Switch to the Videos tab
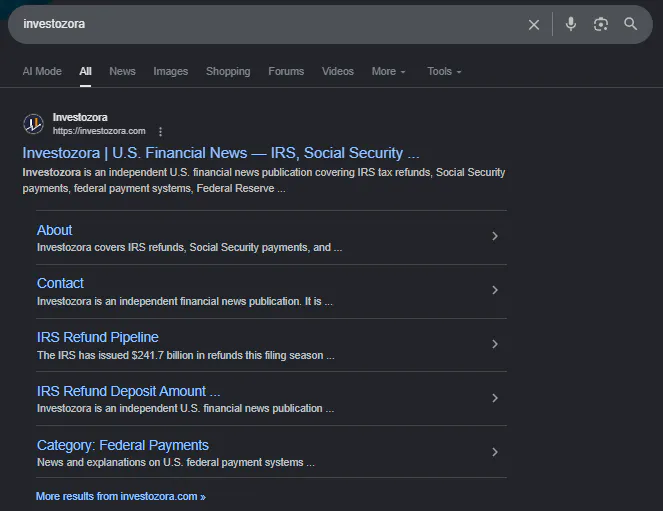Image resolution: width=663 pixels, height=511 pixels. click(x=337, y=71)
